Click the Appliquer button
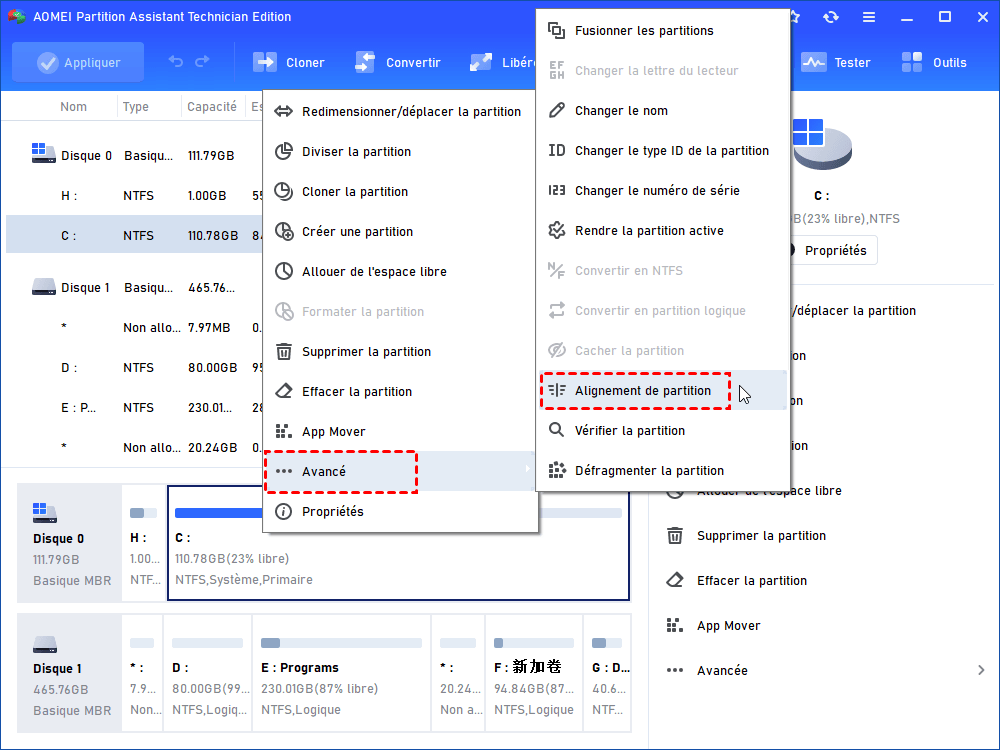This screenshot has height=750, width=1000. [78, 62]
